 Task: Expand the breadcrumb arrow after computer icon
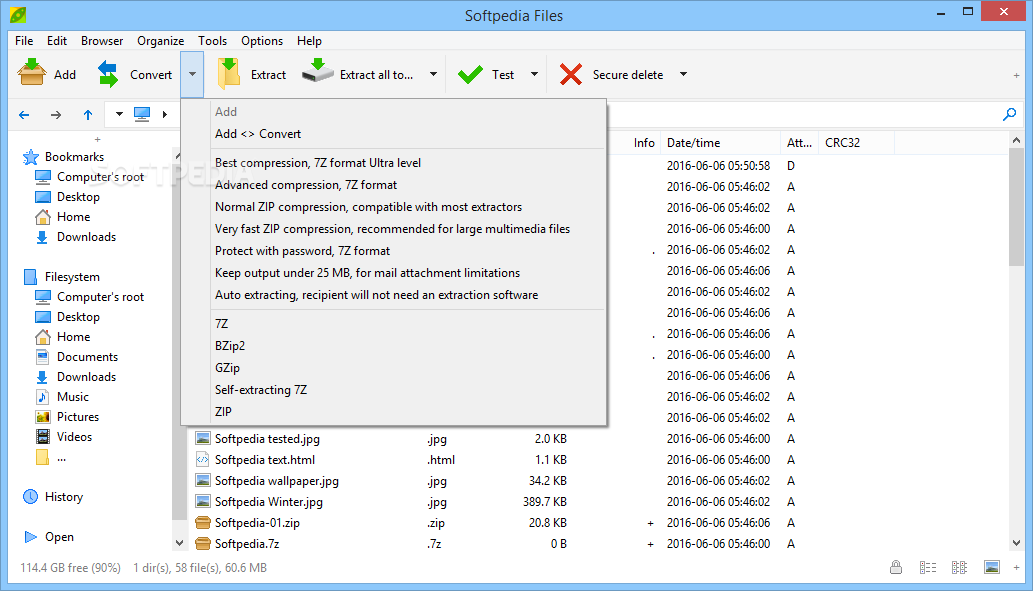pos(165,115)
